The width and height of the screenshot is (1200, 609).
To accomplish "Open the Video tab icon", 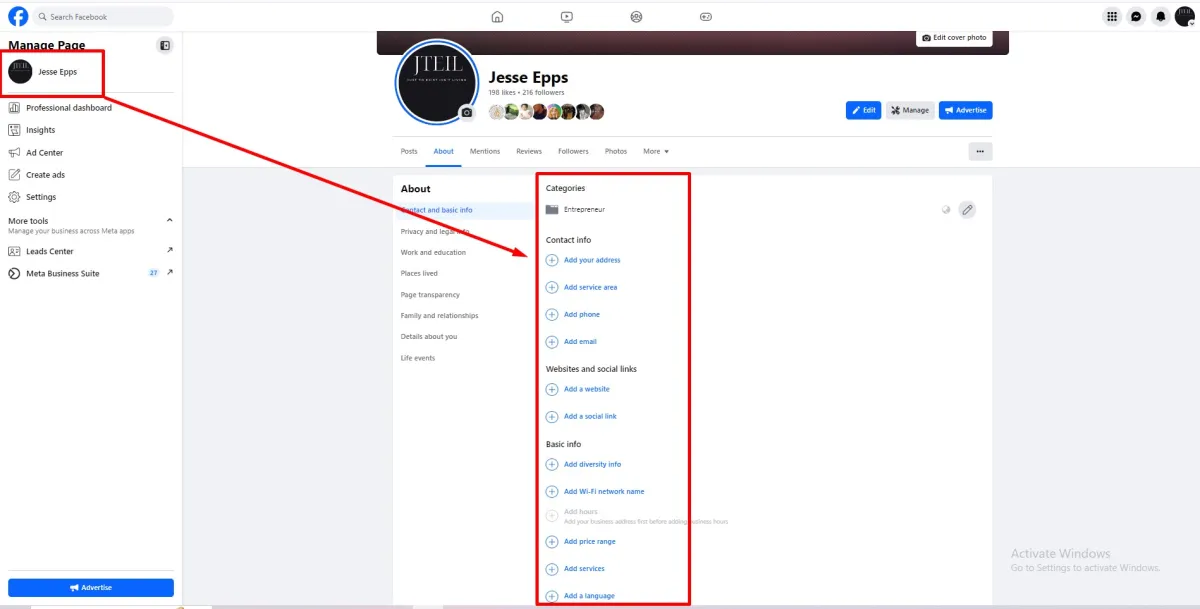I will click(x=567, y=16).
